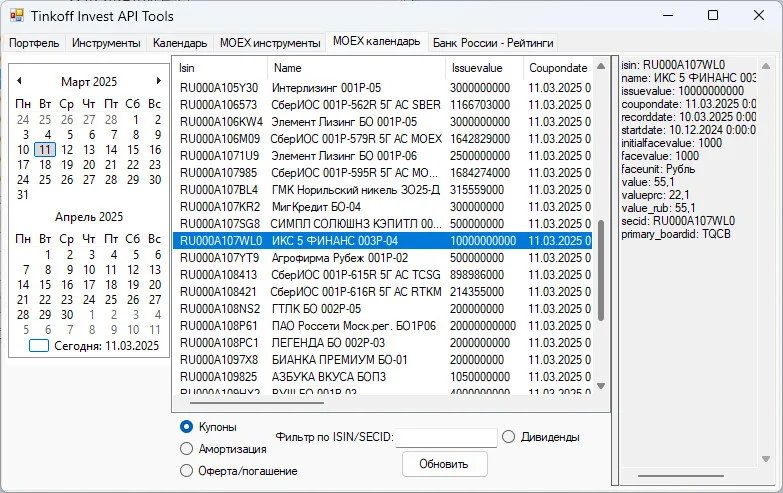783x493 pixels.
Task: Click the Фильтр по ISIN/SECID input field
Action: 446,438
